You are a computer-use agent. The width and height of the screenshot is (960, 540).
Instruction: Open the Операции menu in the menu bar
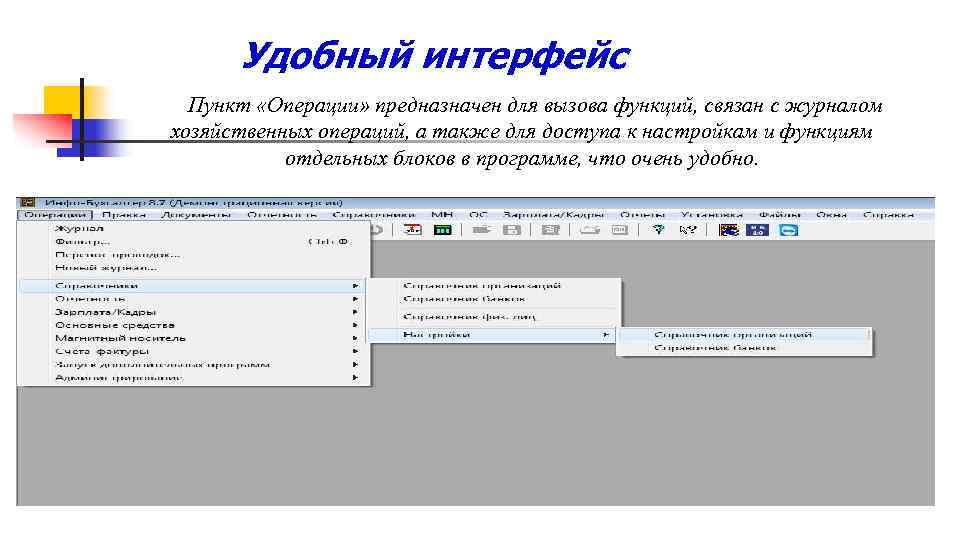coord(54,215)
